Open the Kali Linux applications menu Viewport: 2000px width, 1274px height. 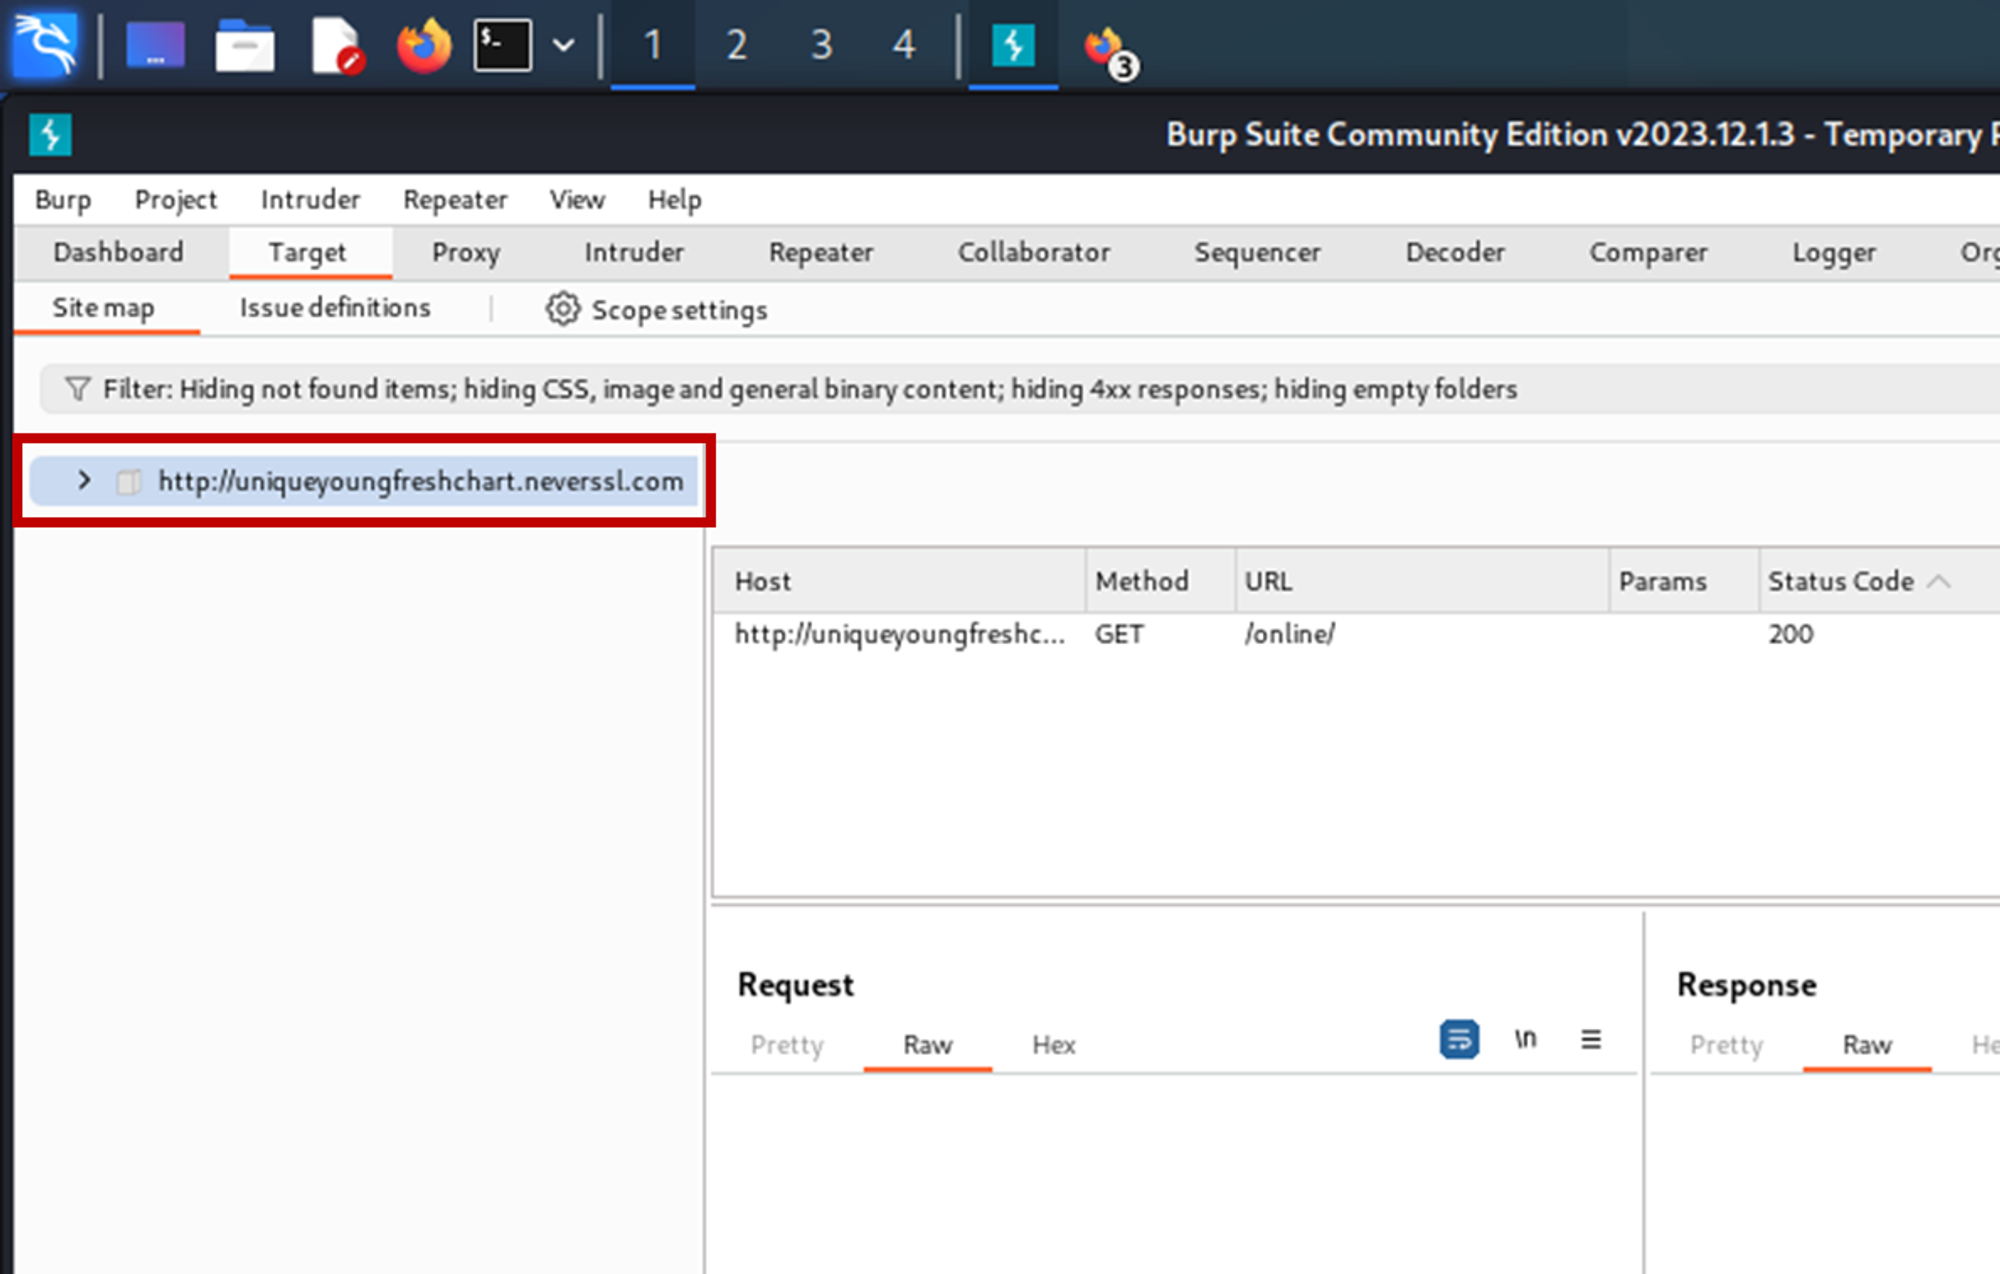click(x=46, y=45)
